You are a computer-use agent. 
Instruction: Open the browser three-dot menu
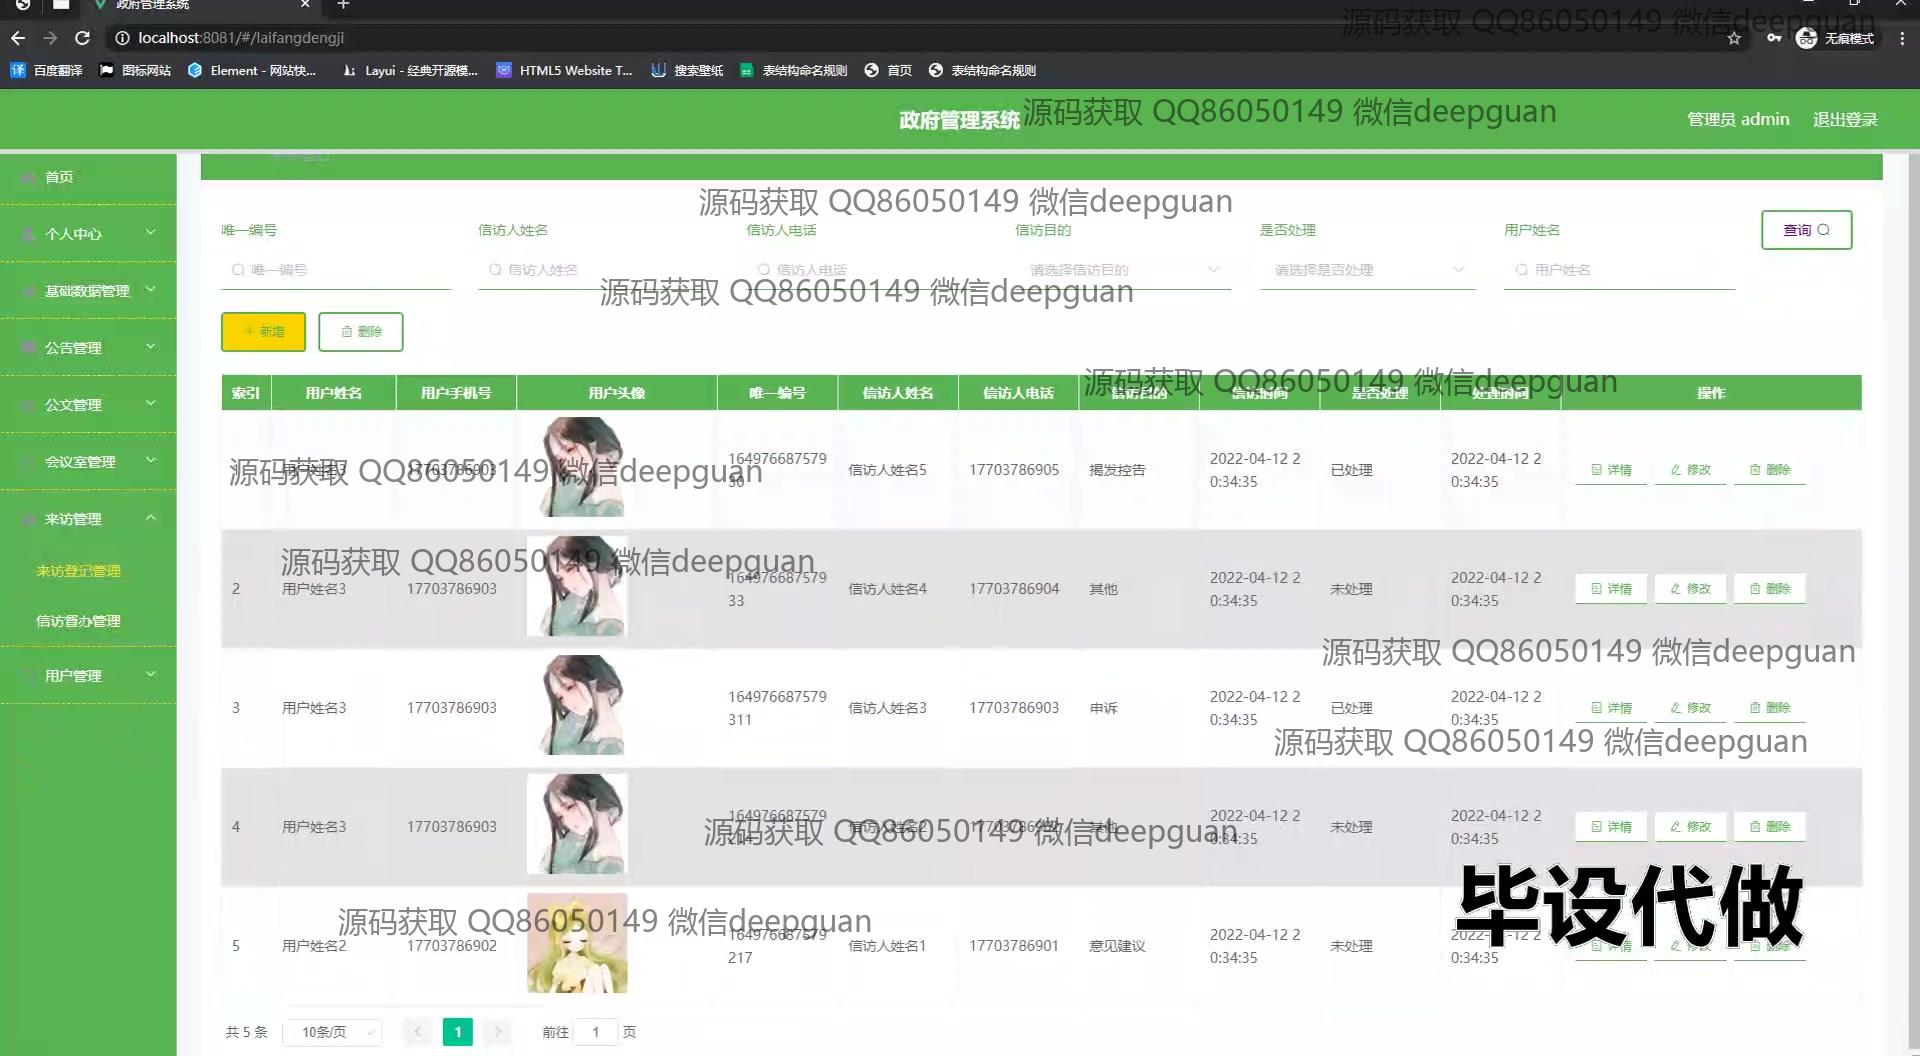click(x=1902, y=38)
